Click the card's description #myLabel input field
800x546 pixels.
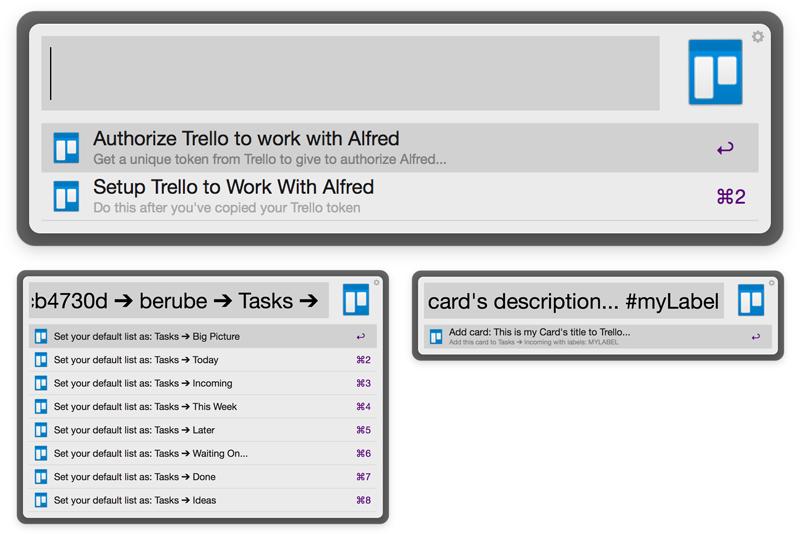pyautogui.click(x=573, y=301)
